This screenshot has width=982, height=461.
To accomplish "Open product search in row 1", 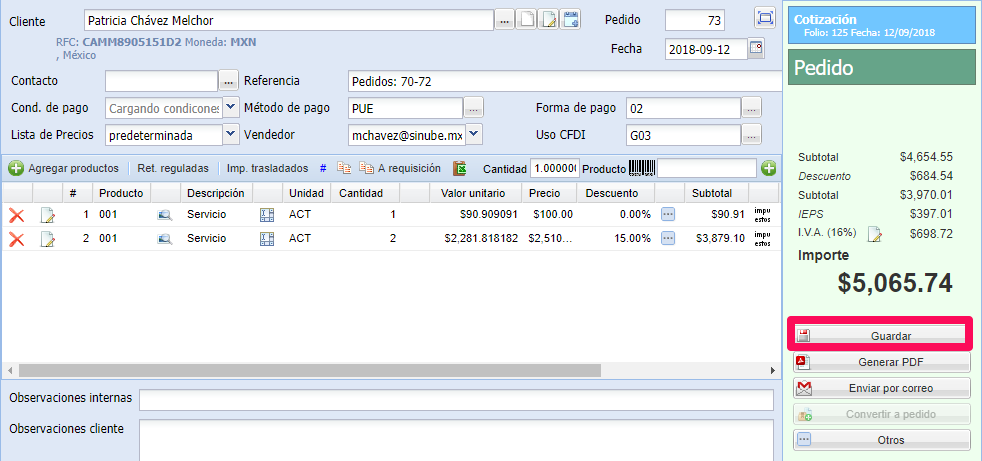I will [165, 215].
